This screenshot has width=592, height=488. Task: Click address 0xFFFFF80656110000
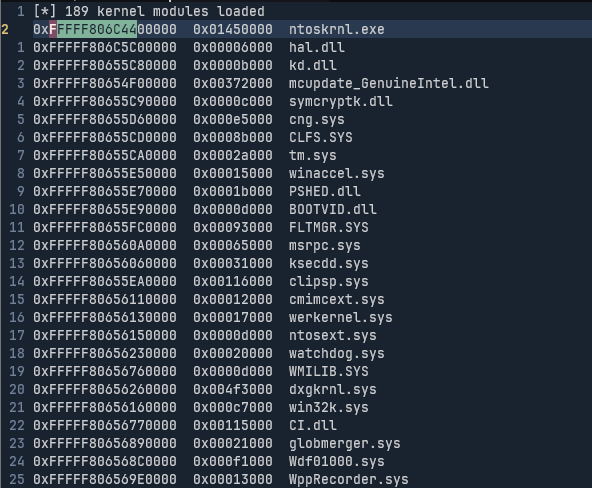105,299
